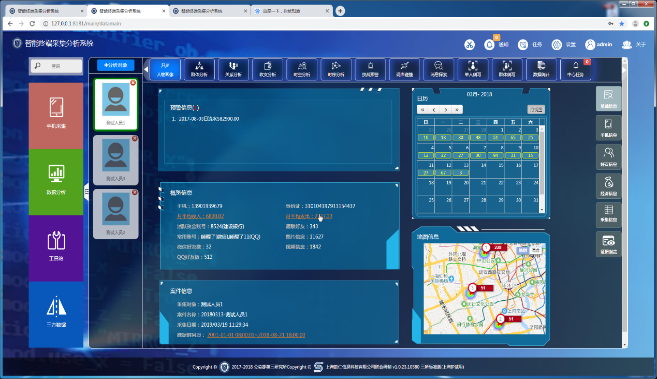Screen dimensions: 657x379
Task: Open the About icon in the header
Action: click(627, 44)
